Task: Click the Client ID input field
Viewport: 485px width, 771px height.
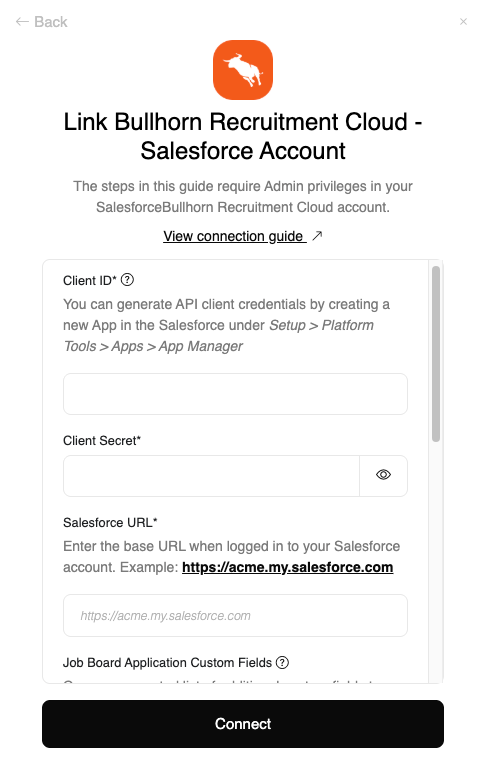Action: click(x=235, y=394)
